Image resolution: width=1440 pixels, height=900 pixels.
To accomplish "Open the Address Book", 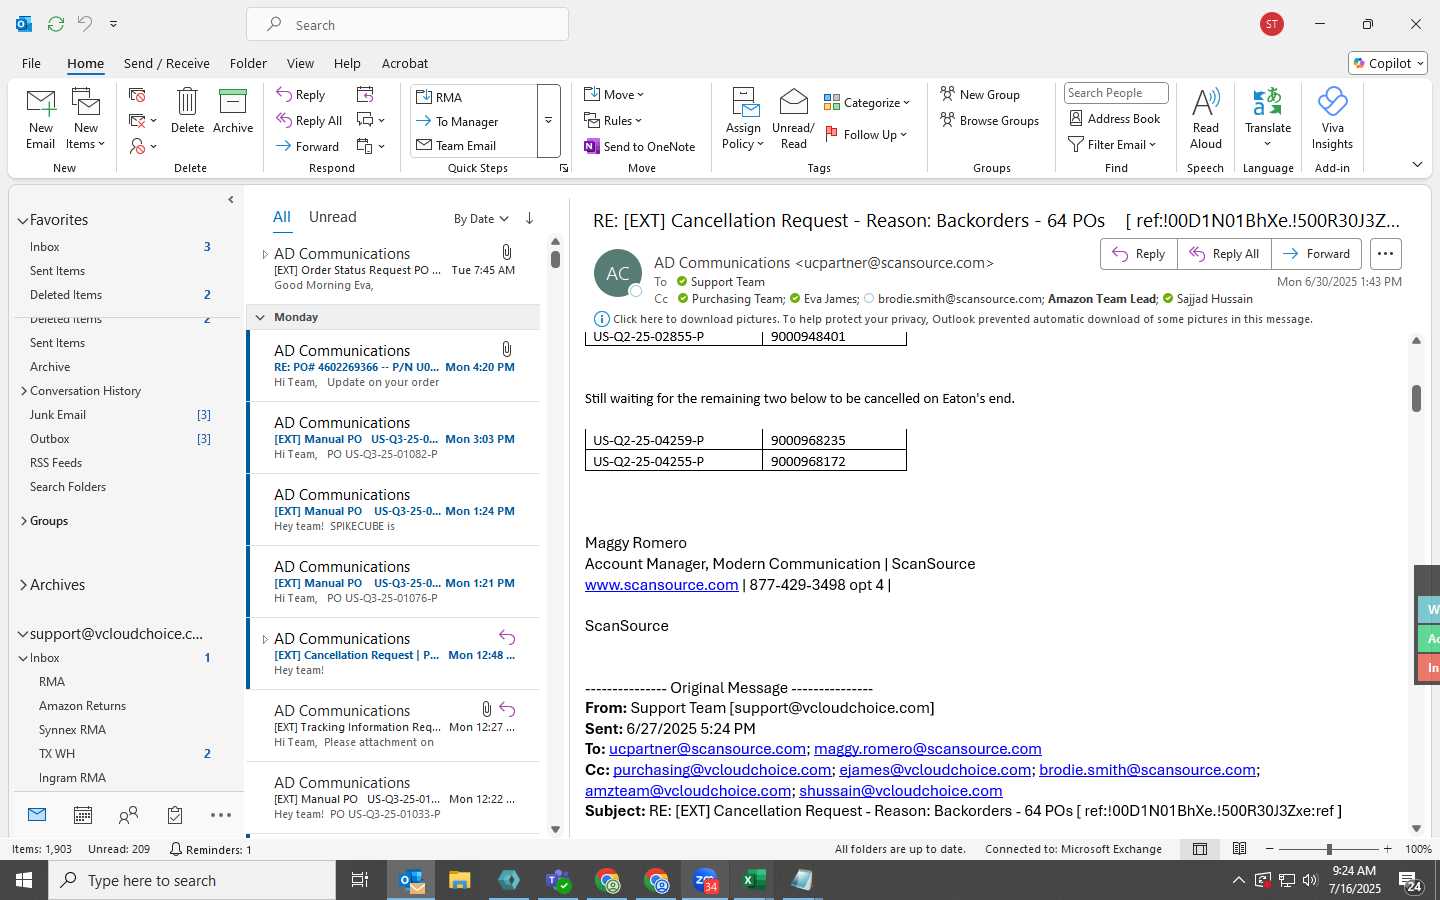I will 1115,118.
